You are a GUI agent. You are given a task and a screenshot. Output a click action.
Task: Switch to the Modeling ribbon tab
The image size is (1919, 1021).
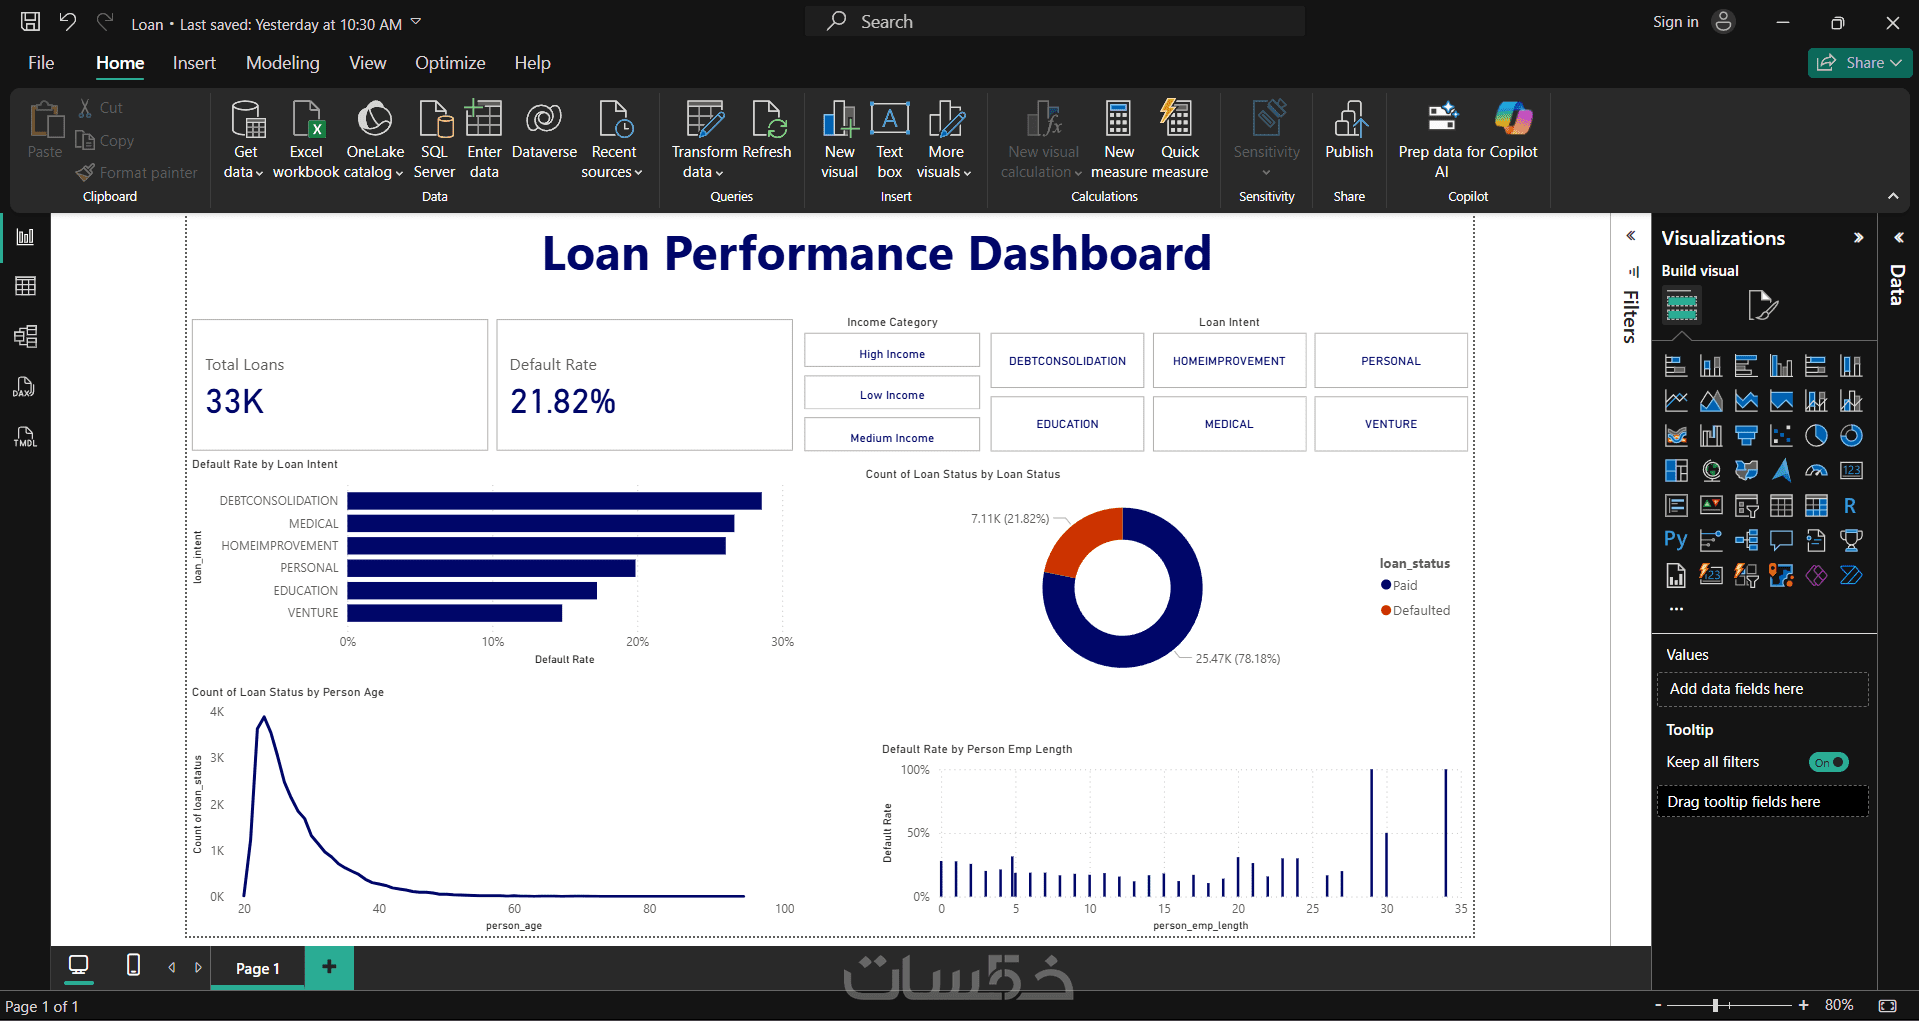pyautogui.click(x=283, y=63)
